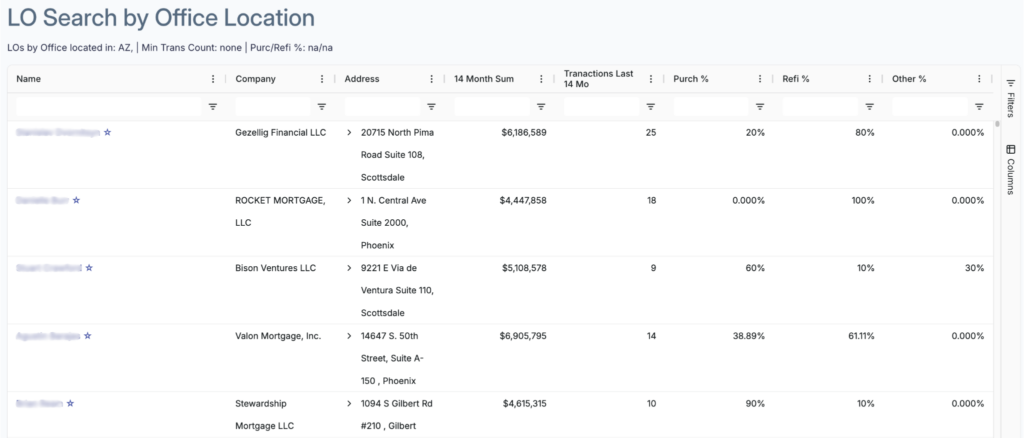
Task: Open the Other % column menu
Action: [979, 79]
